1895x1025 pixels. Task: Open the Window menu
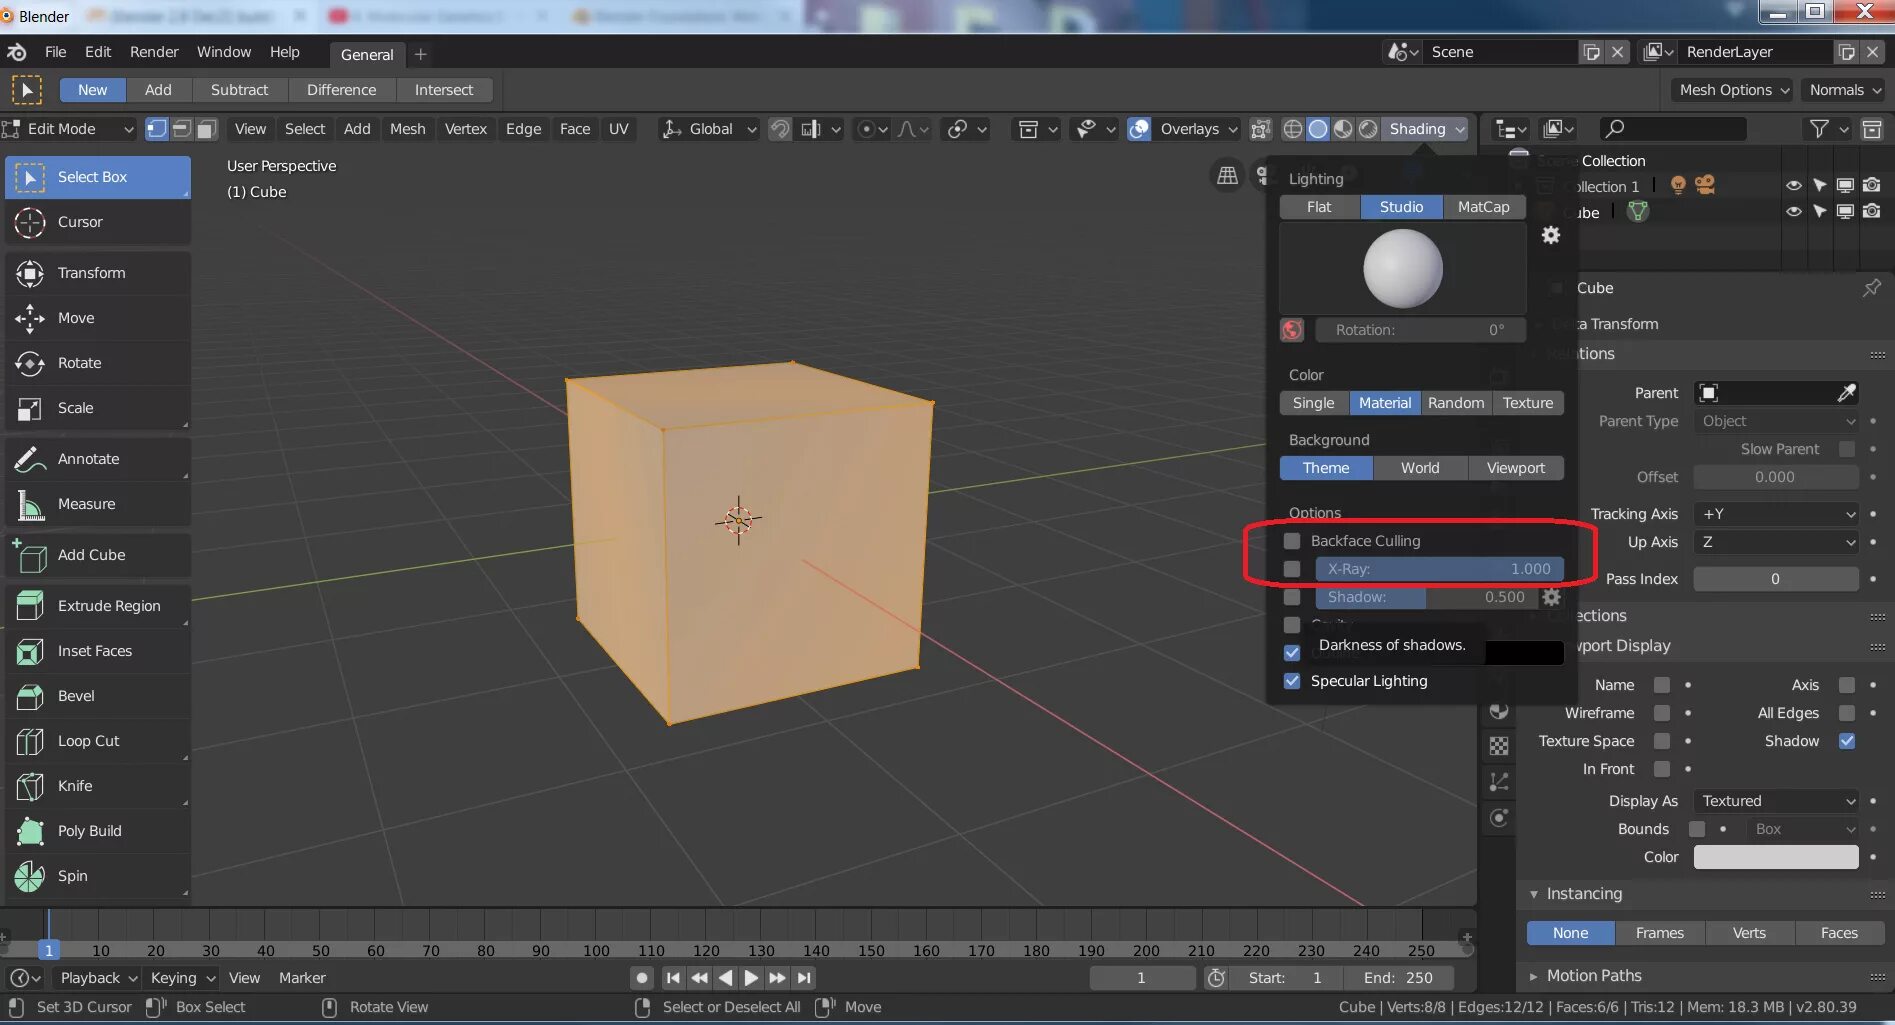[224, 52]
